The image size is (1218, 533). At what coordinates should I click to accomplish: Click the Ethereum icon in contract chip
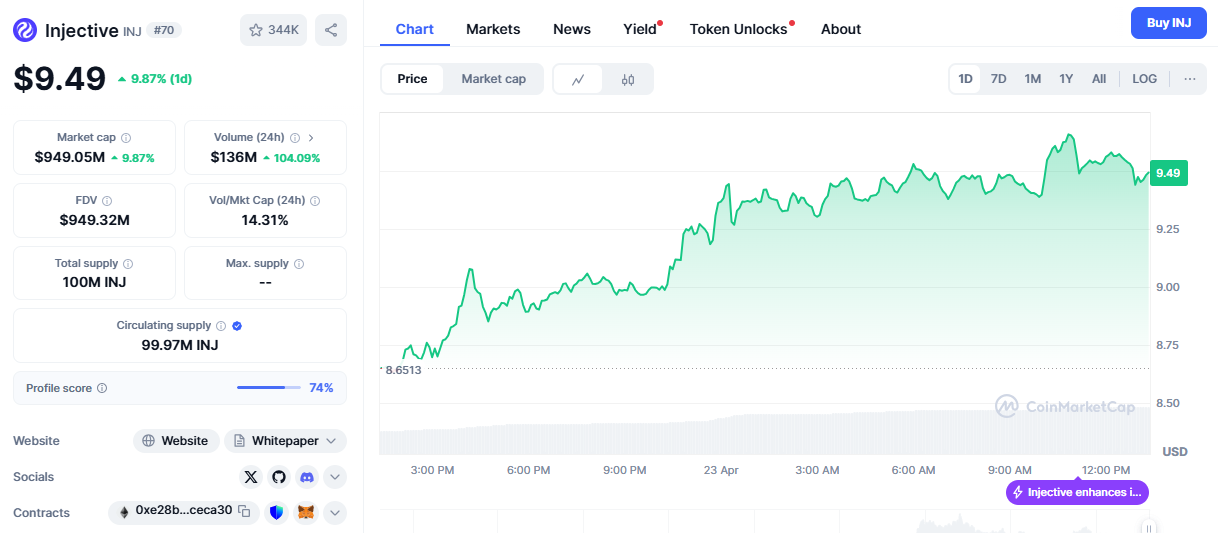[x=124, y=512]
